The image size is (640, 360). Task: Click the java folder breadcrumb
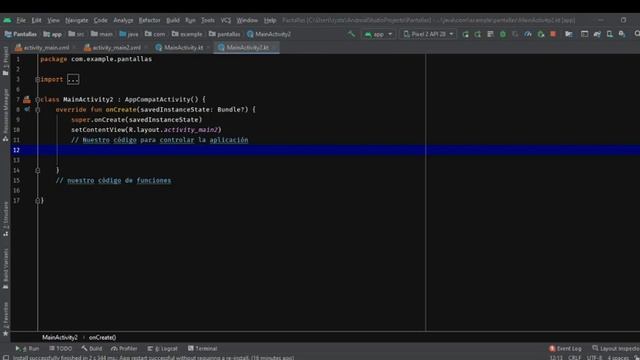click(x=129, y=34)
